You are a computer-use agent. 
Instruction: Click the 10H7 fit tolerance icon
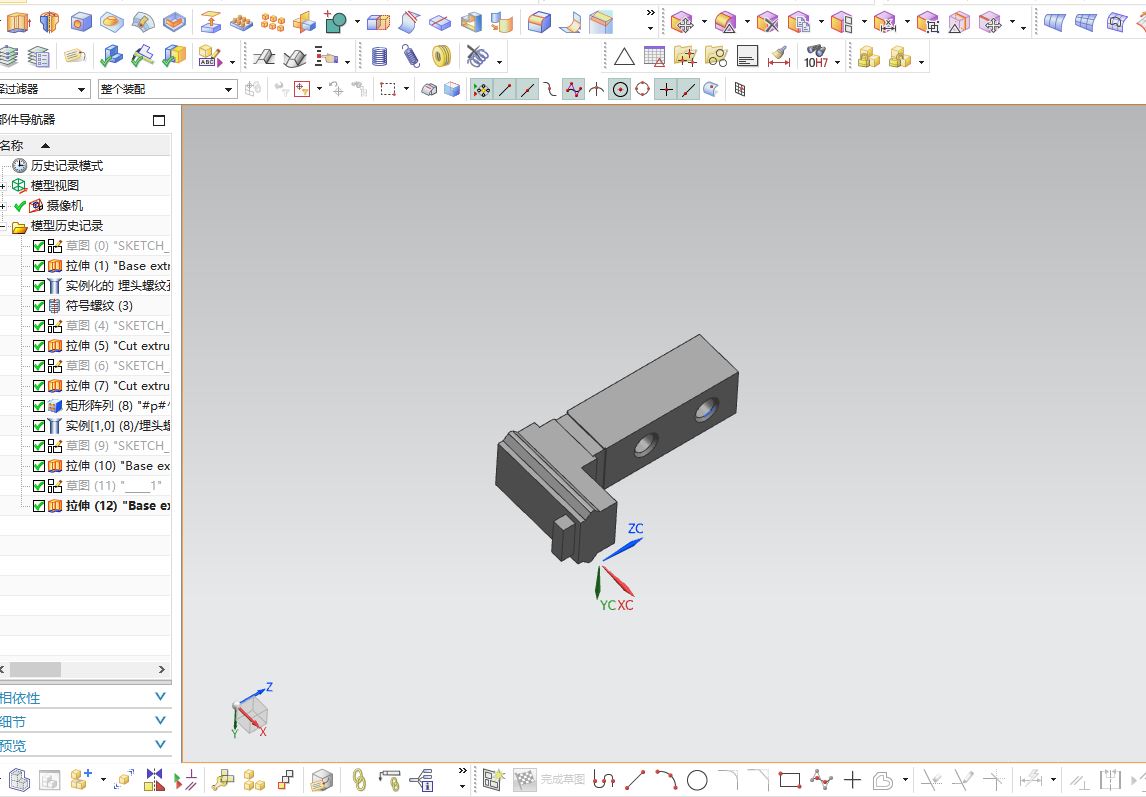pos(816,56)
